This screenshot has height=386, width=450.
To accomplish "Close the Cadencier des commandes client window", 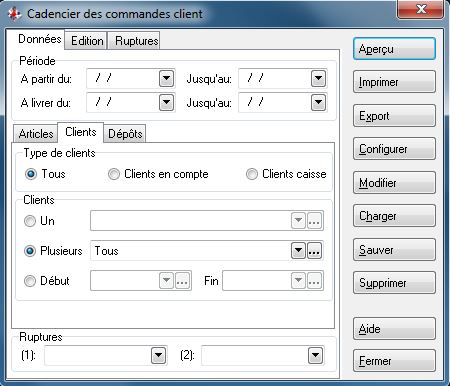I will [421, 9].
